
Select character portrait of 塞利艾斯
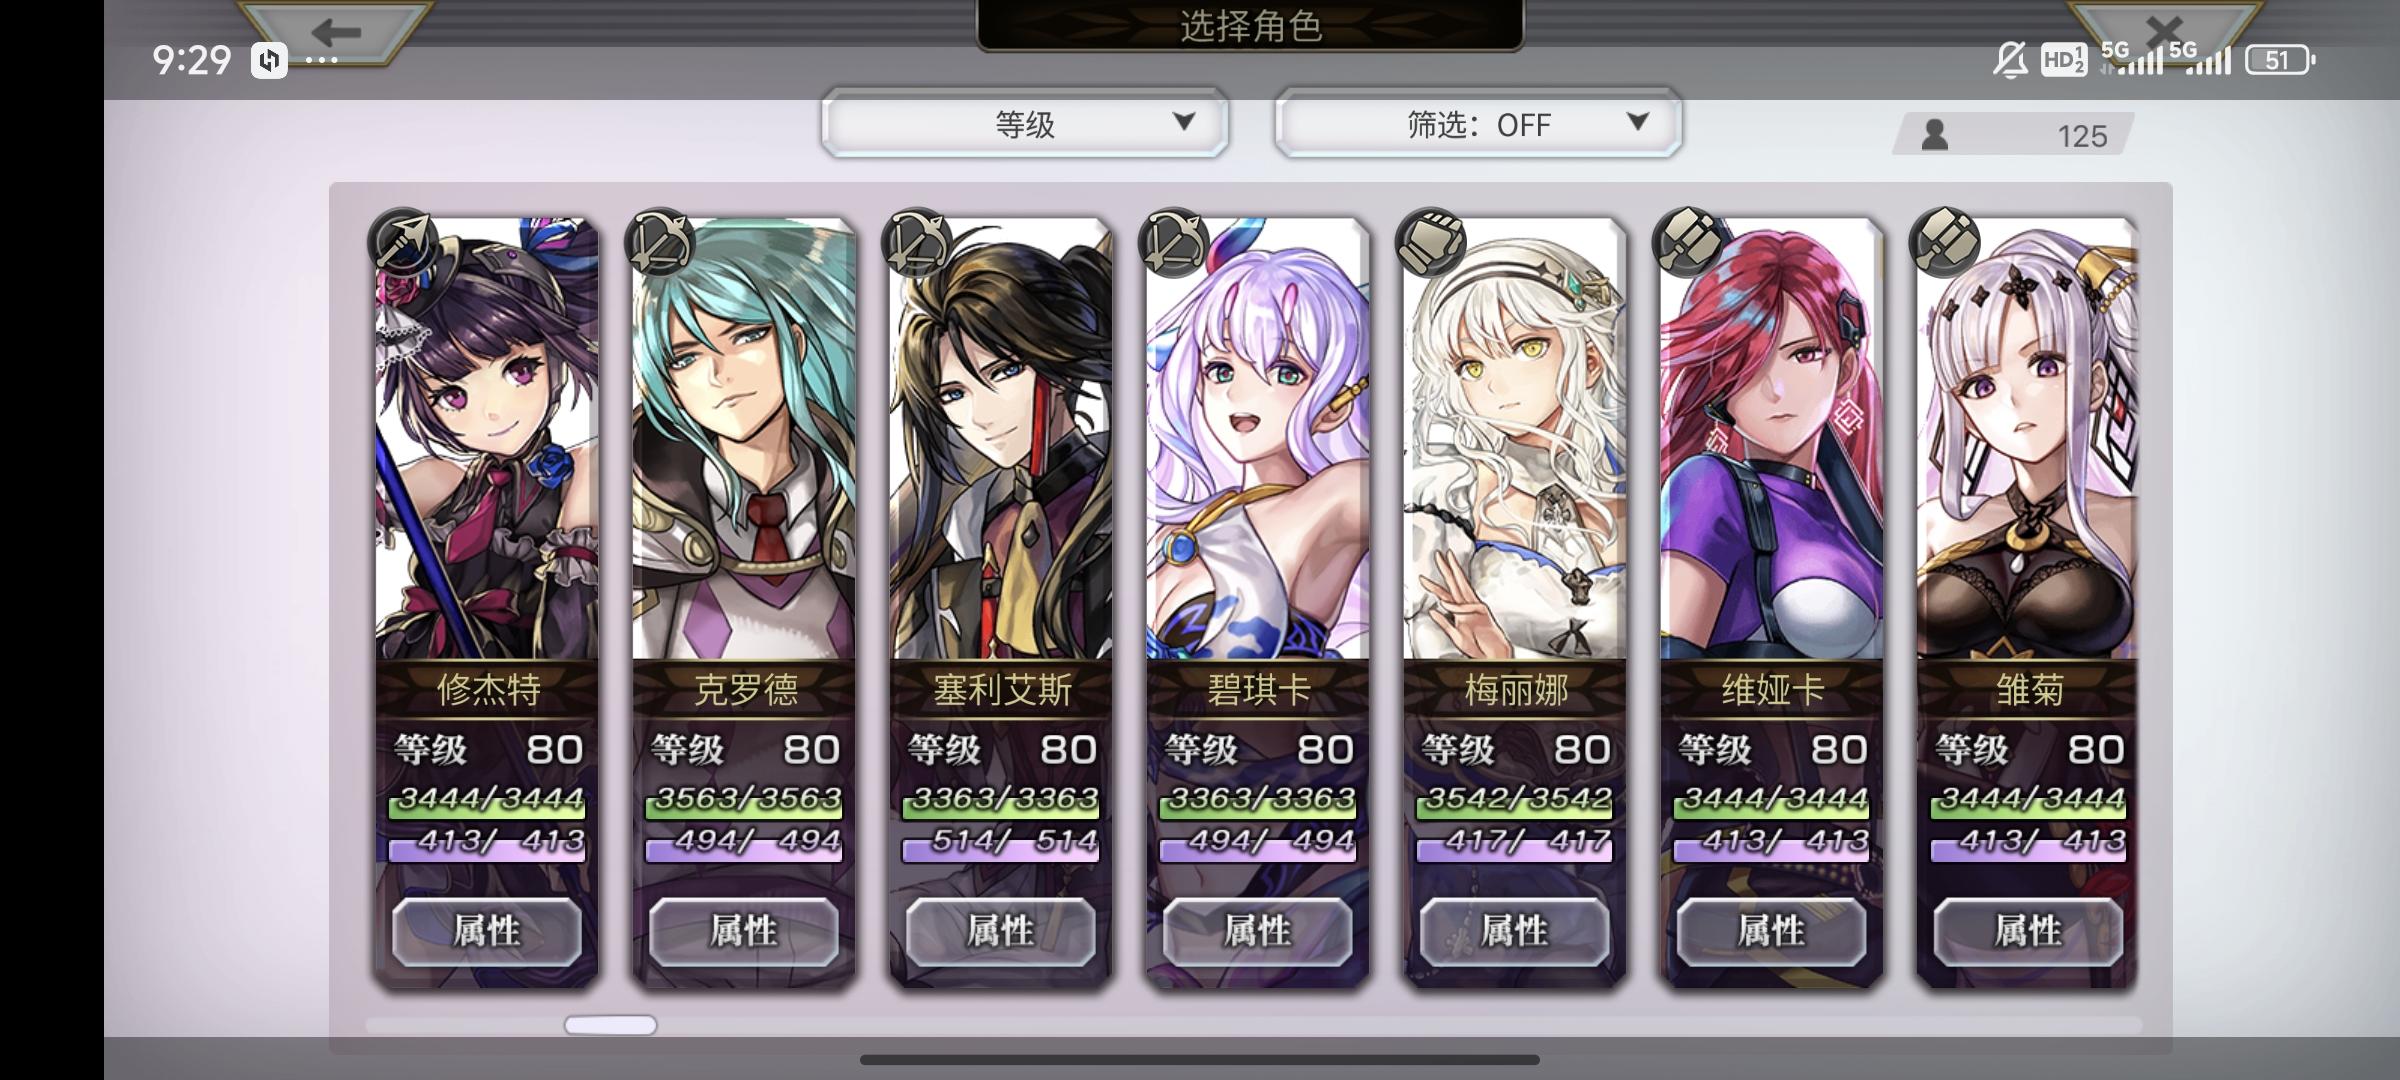pos(1001,440)
